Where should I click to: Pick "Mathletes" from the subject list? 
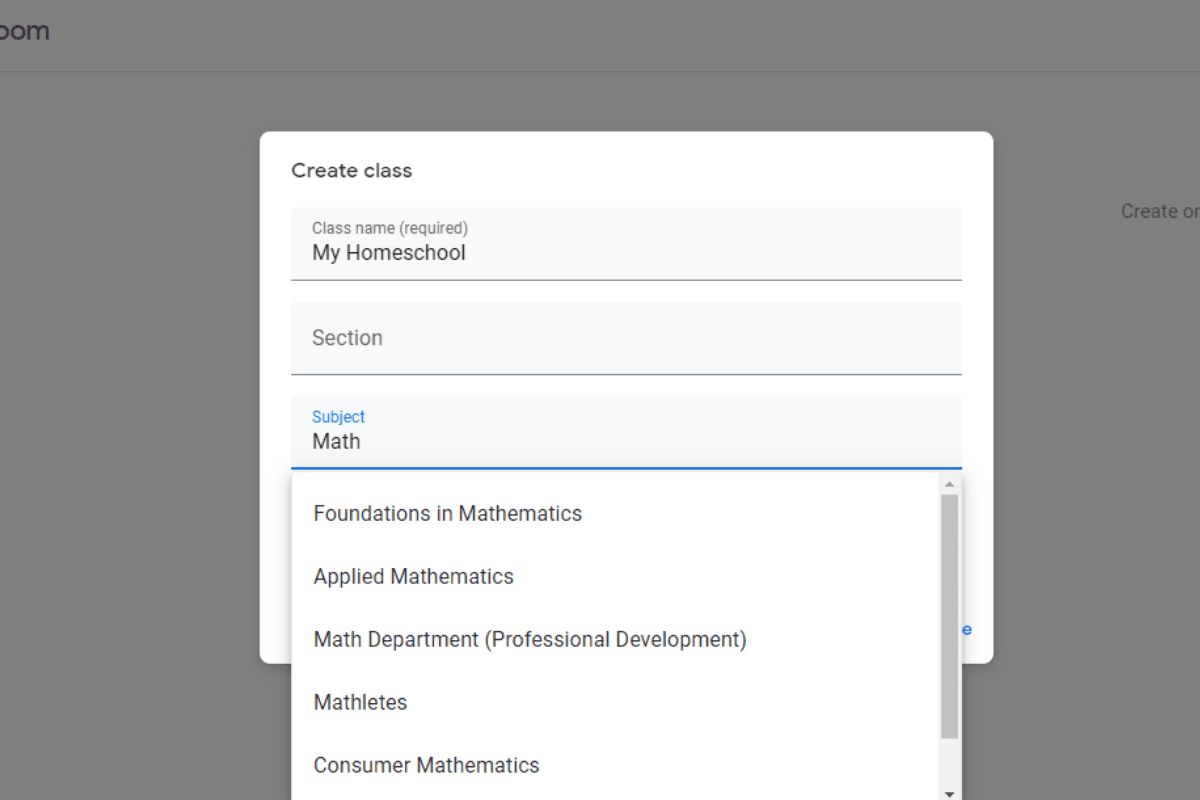coord(360,702)
